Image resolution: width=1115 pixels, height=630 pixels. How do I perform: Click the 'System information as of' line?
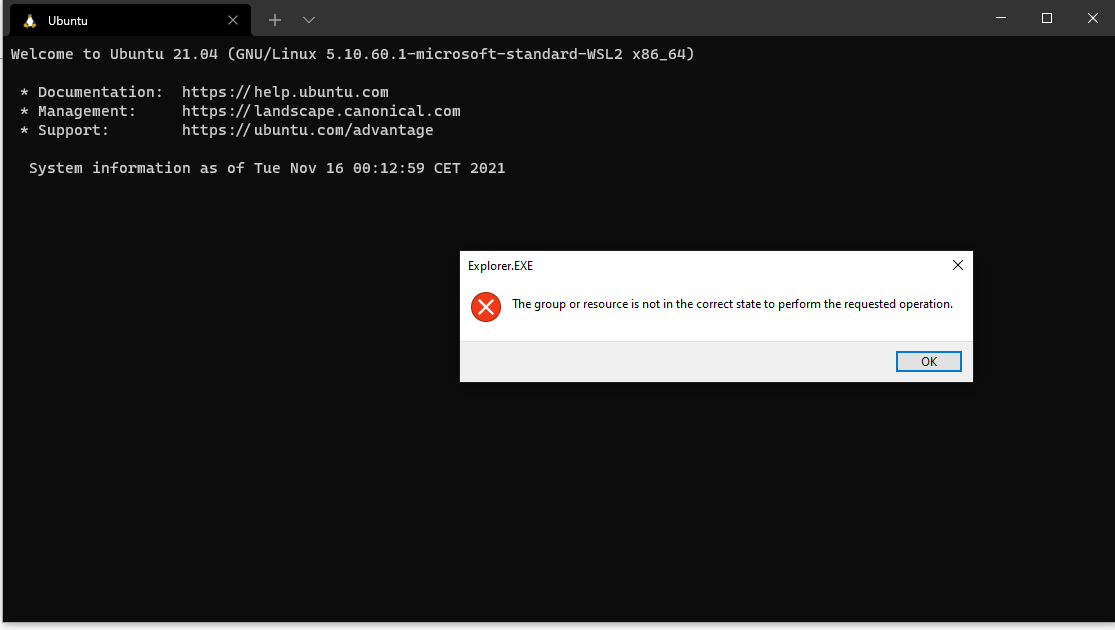(267, 169)
